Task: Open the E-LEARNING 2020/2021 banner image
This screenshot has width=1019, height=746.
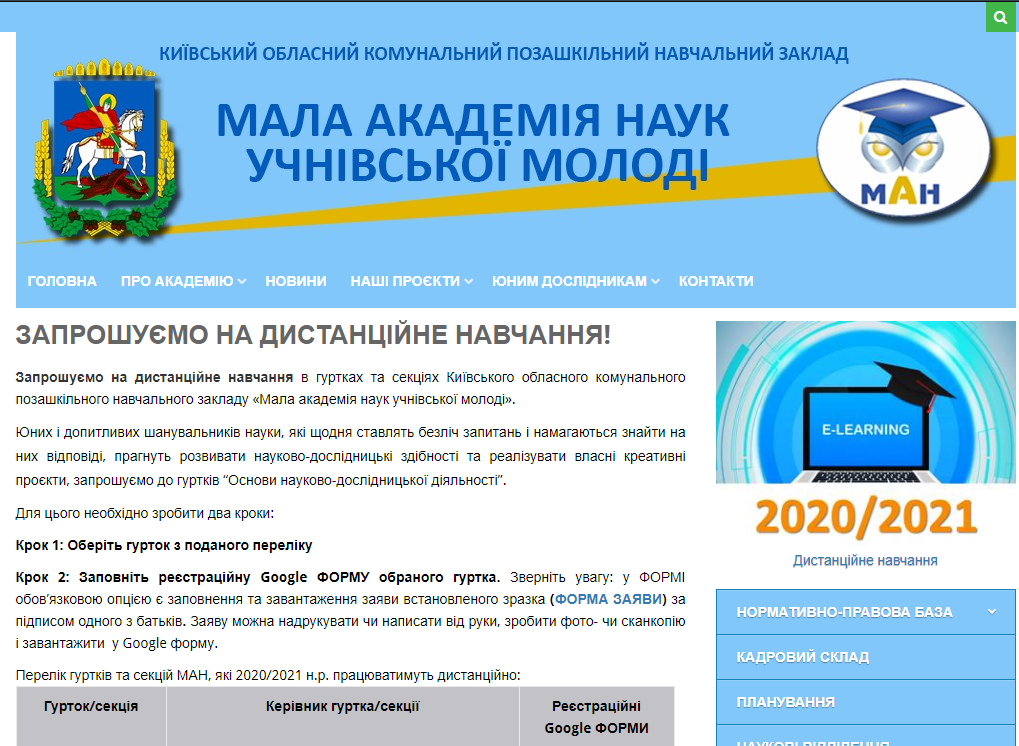Action: click(866, 430)
